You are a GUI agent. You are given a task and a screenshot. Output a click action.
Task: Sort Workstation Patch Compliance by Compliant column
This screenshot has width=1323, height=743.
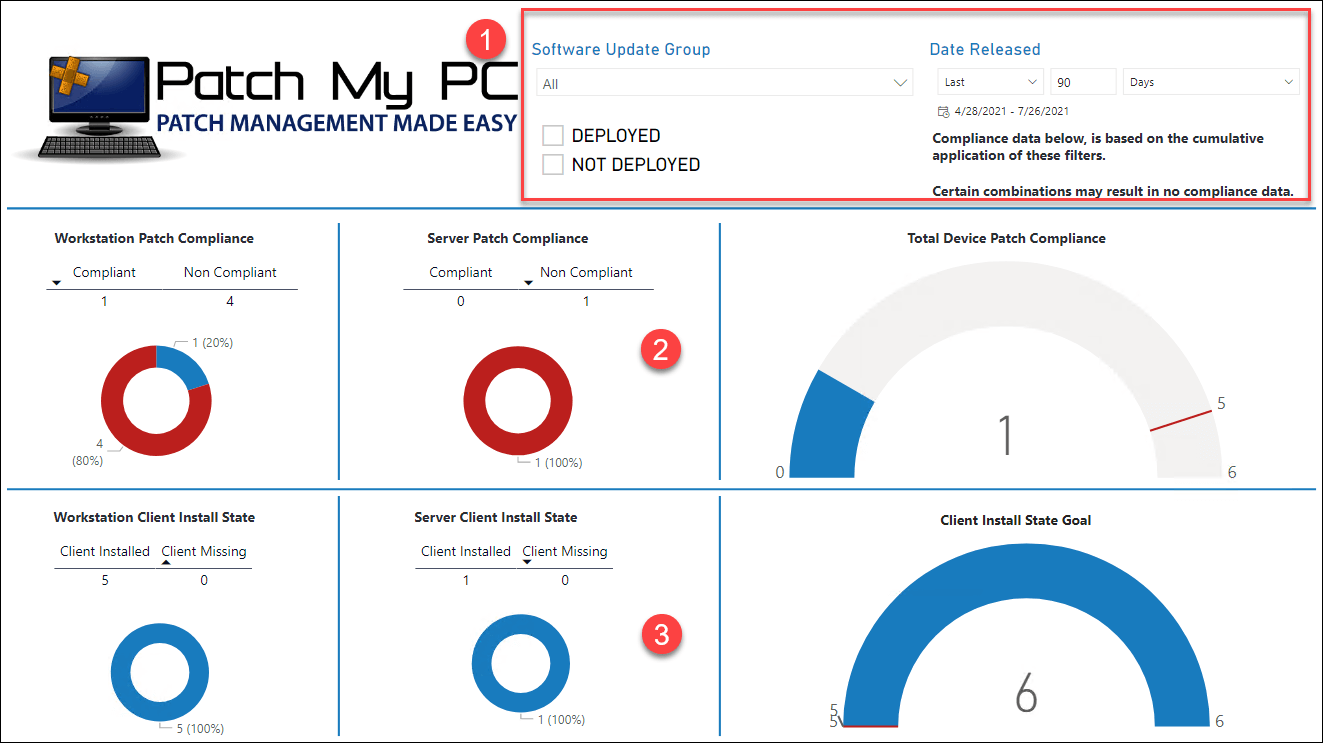(104, 272)
